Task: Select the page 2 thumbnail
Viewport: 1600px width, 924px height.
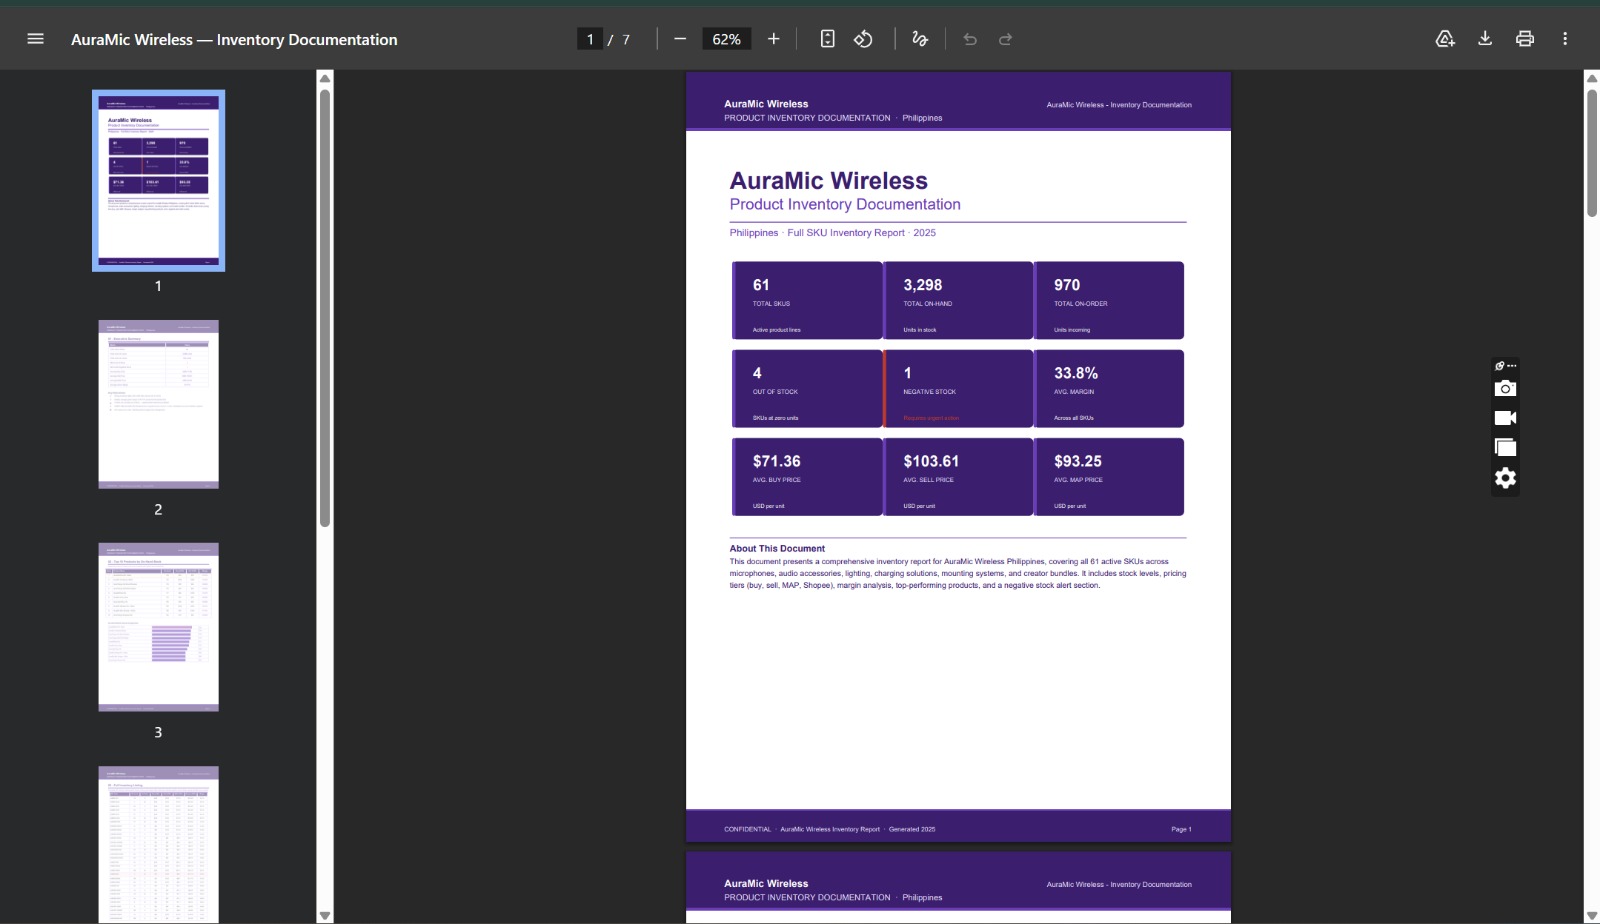Action: click(158, 404)
